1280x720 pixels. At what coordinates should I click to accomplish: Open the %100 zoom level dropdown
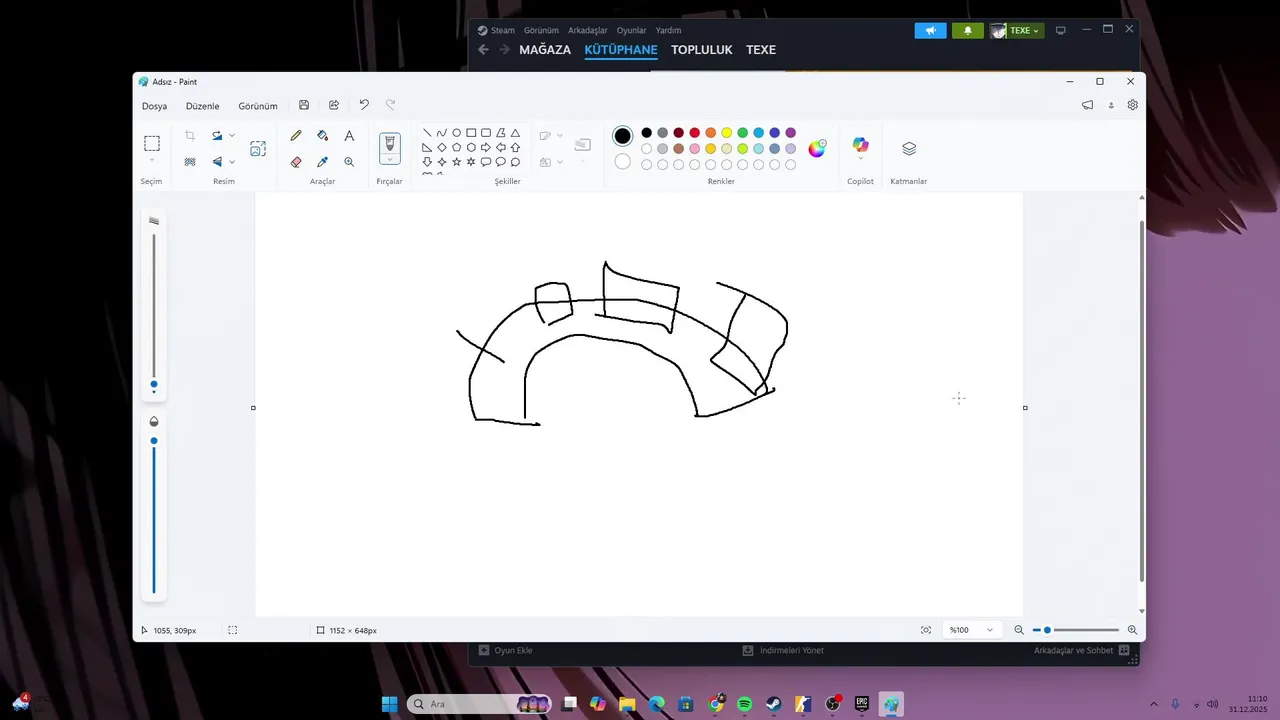(x=971, y=630)
